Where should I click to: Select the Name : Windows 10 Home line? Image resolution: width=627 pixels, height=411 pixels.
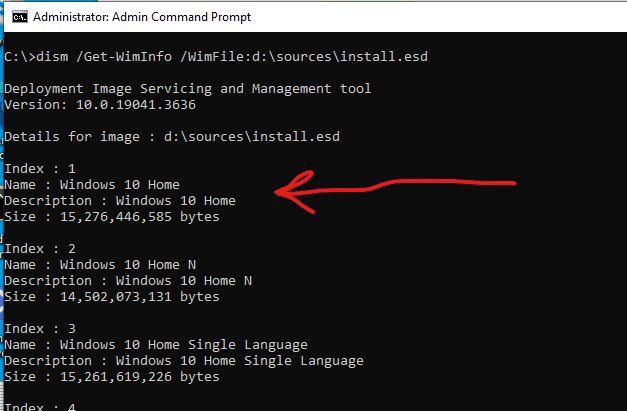pos(92,185)
